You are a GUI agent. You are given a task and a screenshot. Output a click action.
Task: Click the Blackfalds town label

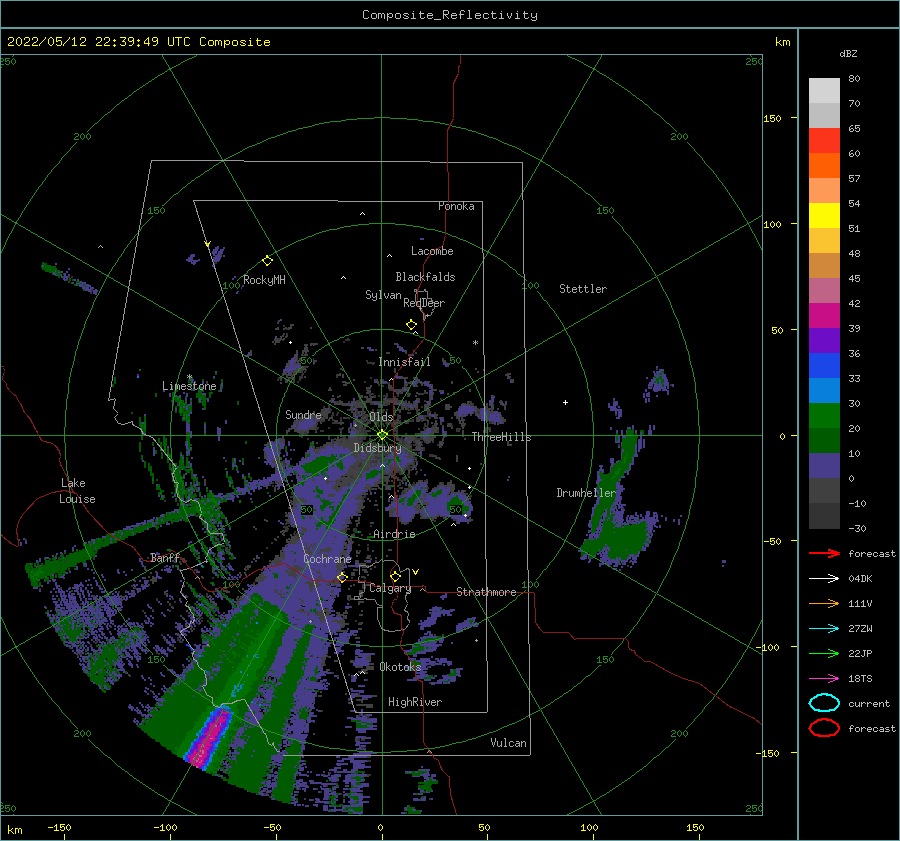click(425, 277)
